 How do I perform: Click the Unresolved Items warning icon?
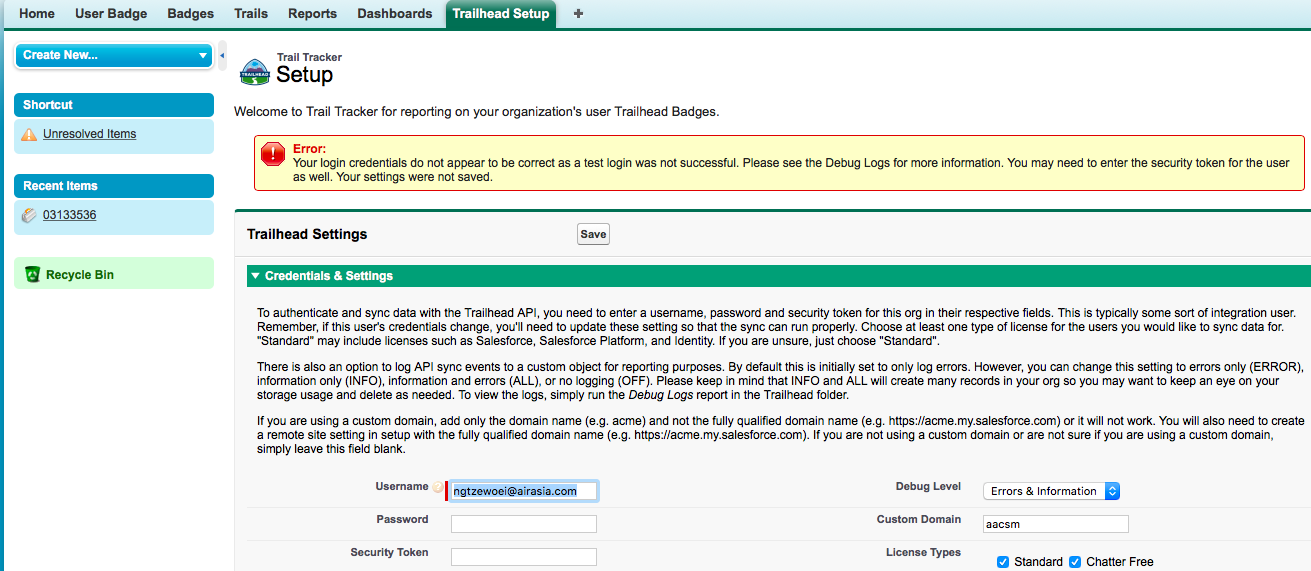[29, 134]
